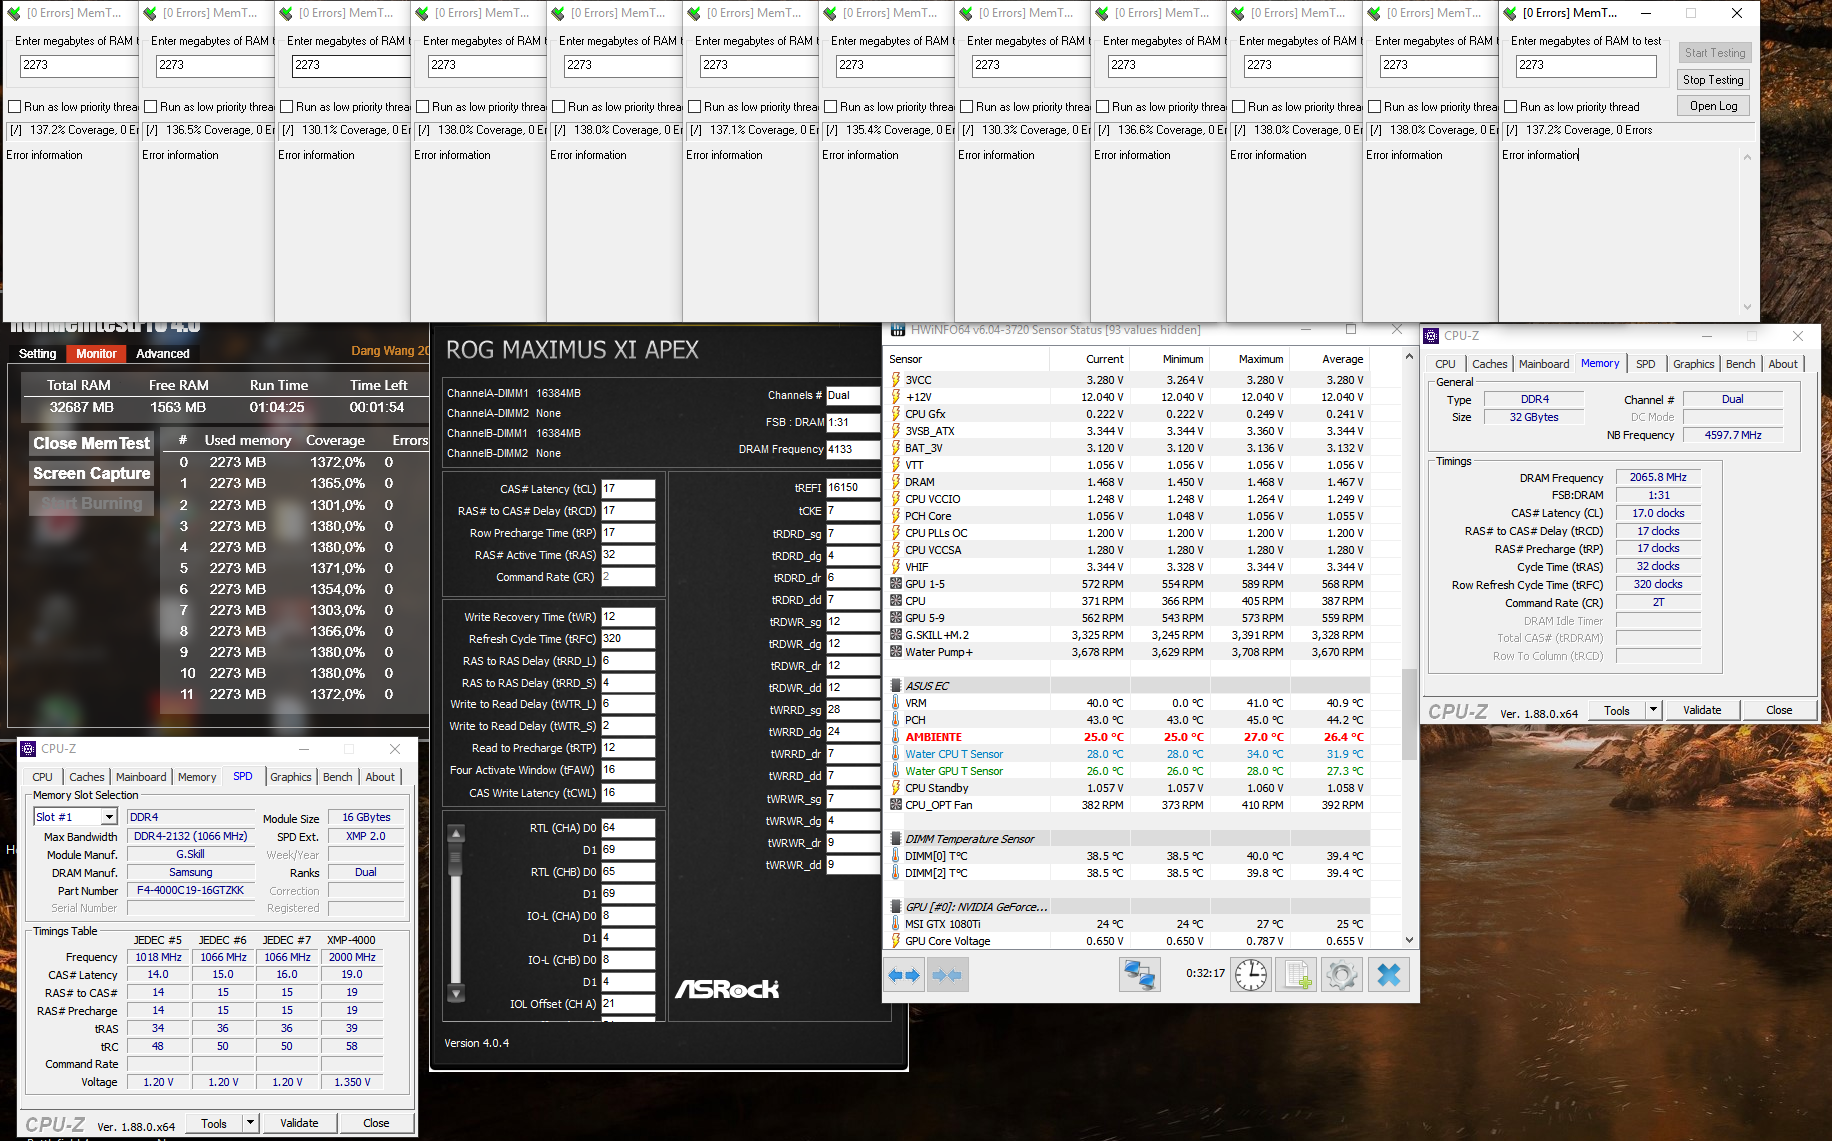Click fan icon beside Water Pump+ row
This screenshot has width=1832, height=1141.
pyautogui.click(x=896, y=652)
